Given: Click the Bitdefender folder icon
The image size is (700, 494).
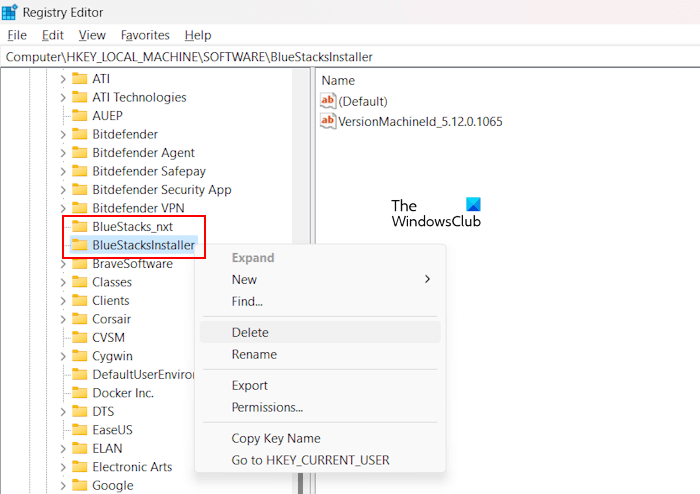Looking at the screenshot, I should click(79, 134).
